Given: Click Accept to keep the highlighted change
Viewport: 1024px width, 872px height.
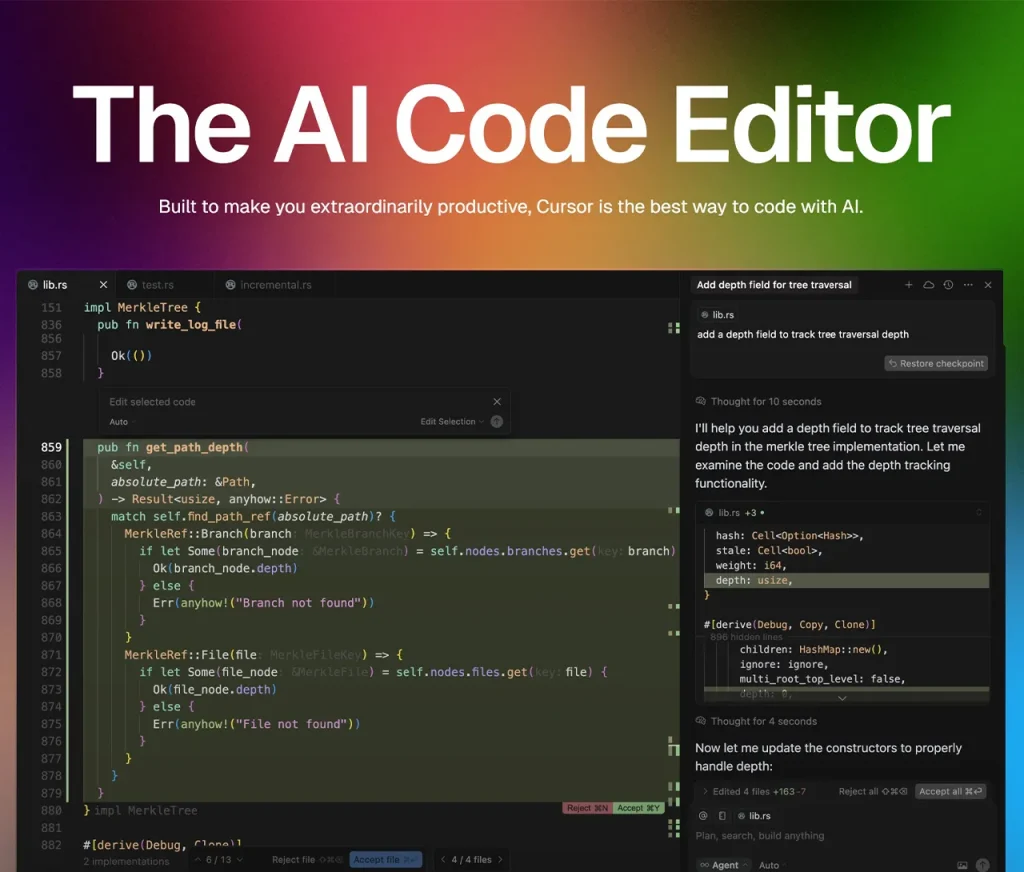Looking at the screenshot, I should click(x=638, y=808).
